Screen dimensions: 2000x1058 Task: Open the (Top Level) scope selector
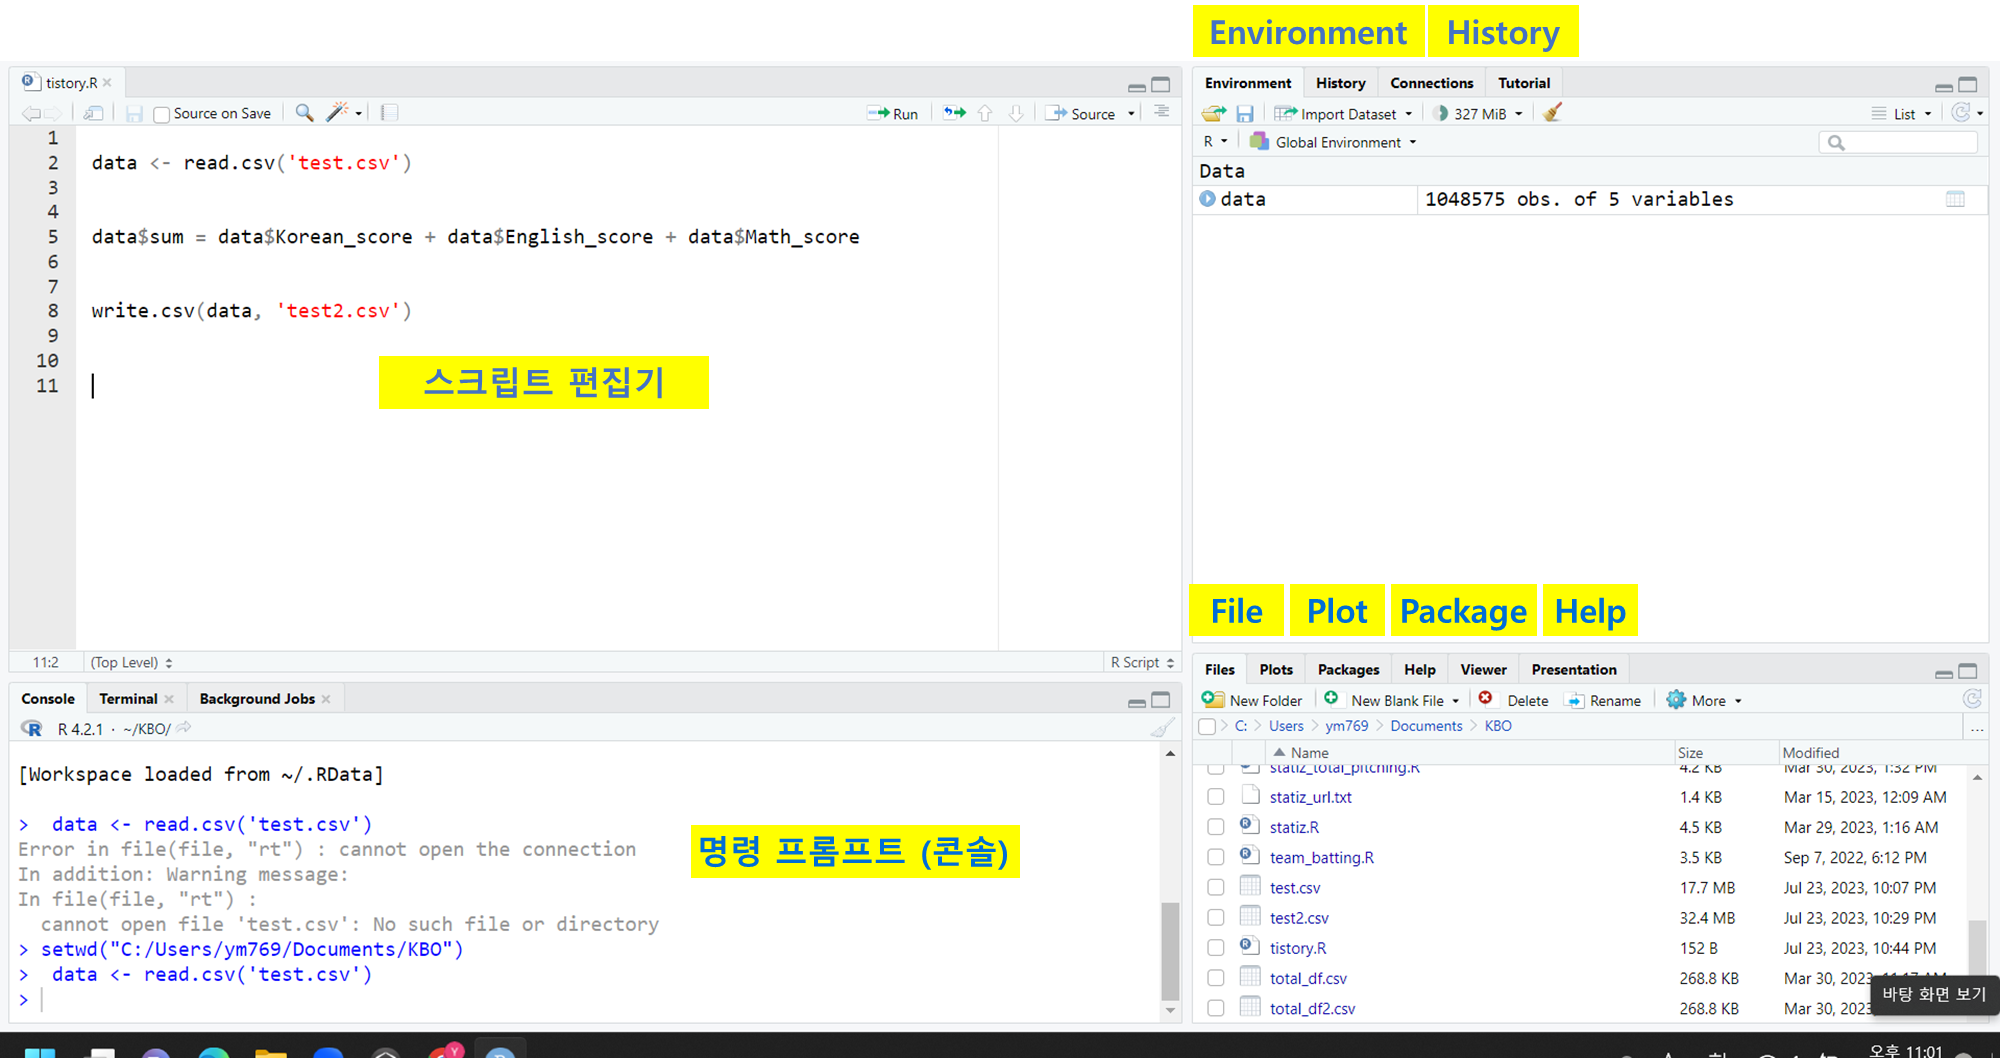[131, 662]
